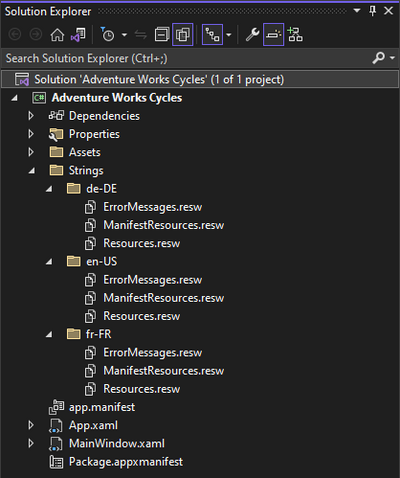Collapse All items in Solution Explorer
The width and height of the screenshot is (400, 478).
click(x=162, y=34)
